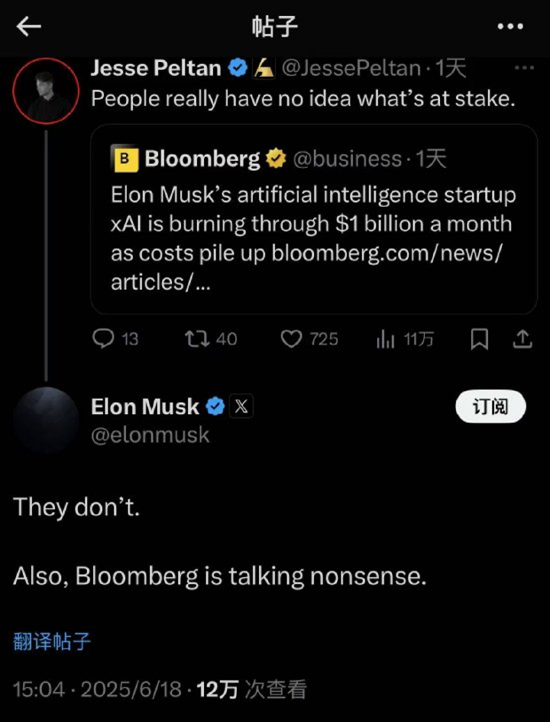Open the top-right three-dot menu
550x722 pixels.
(510, 27)
